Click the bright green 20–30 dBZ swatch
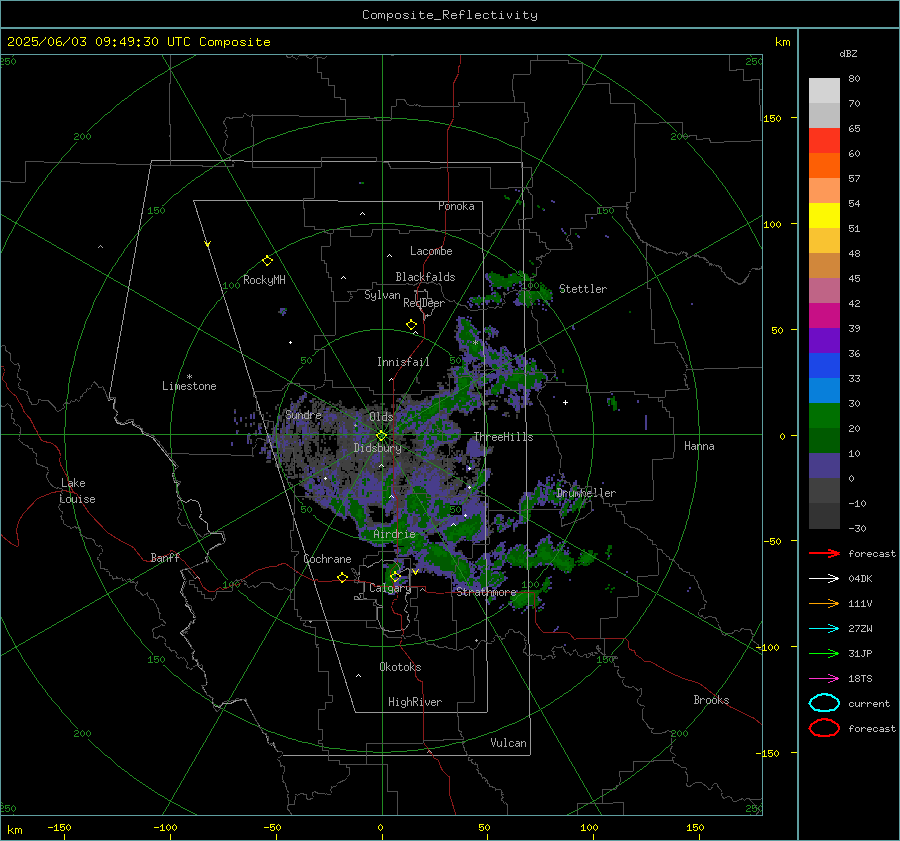The width and height of the screenshot is (900, 841). point(824,416)
